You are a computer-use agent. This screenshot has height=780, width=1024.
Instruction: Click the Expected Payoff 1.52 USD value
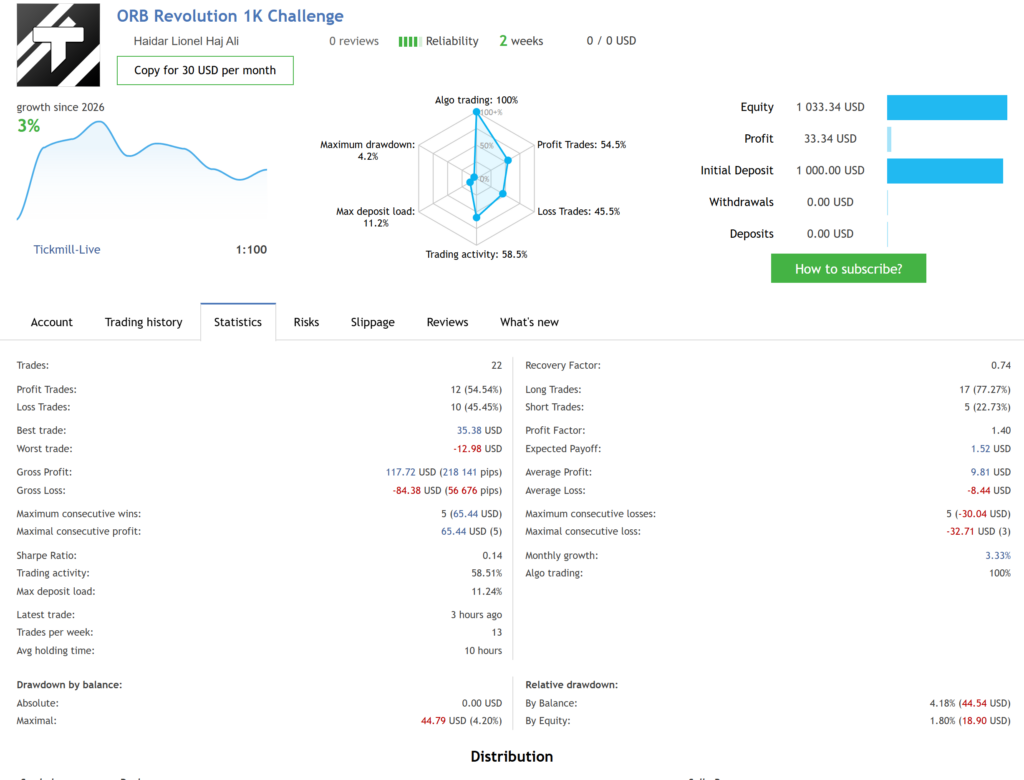tap(991, 449)
